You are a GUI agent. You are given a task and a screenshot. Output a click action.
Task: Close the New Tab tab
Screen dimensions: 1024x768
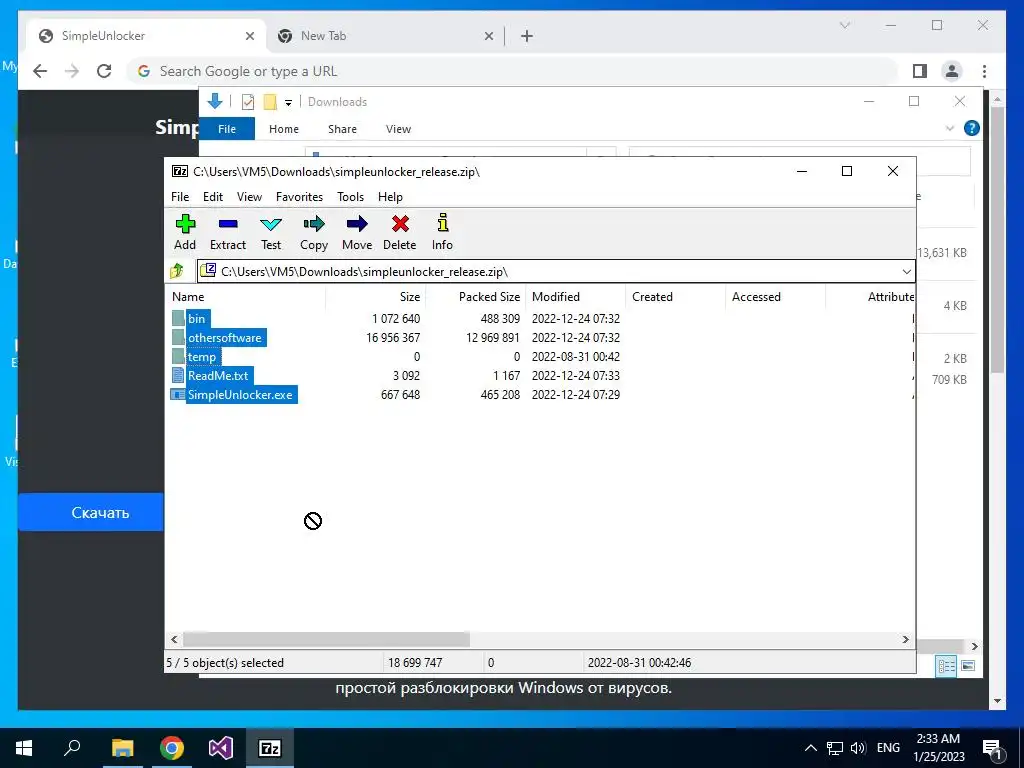488,37
